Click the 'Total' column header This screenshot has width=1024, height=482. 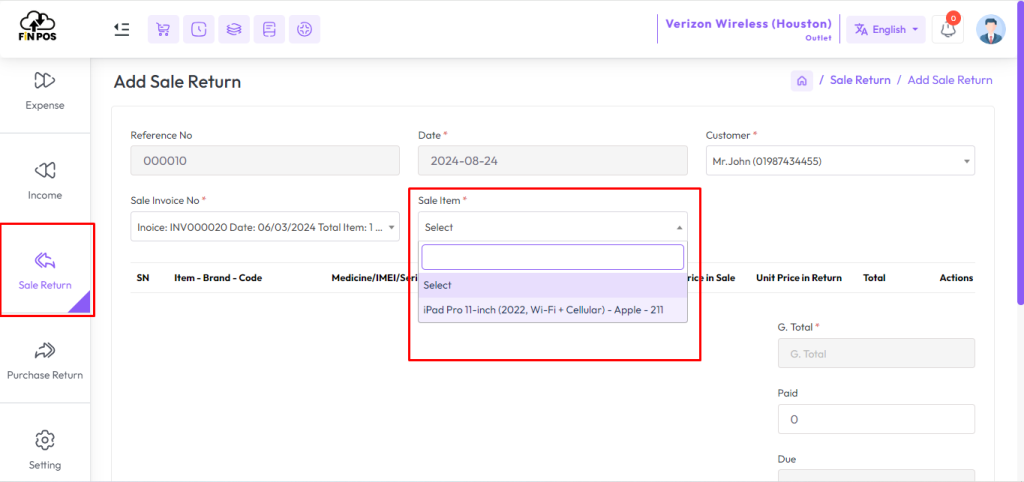click(874, 278)
